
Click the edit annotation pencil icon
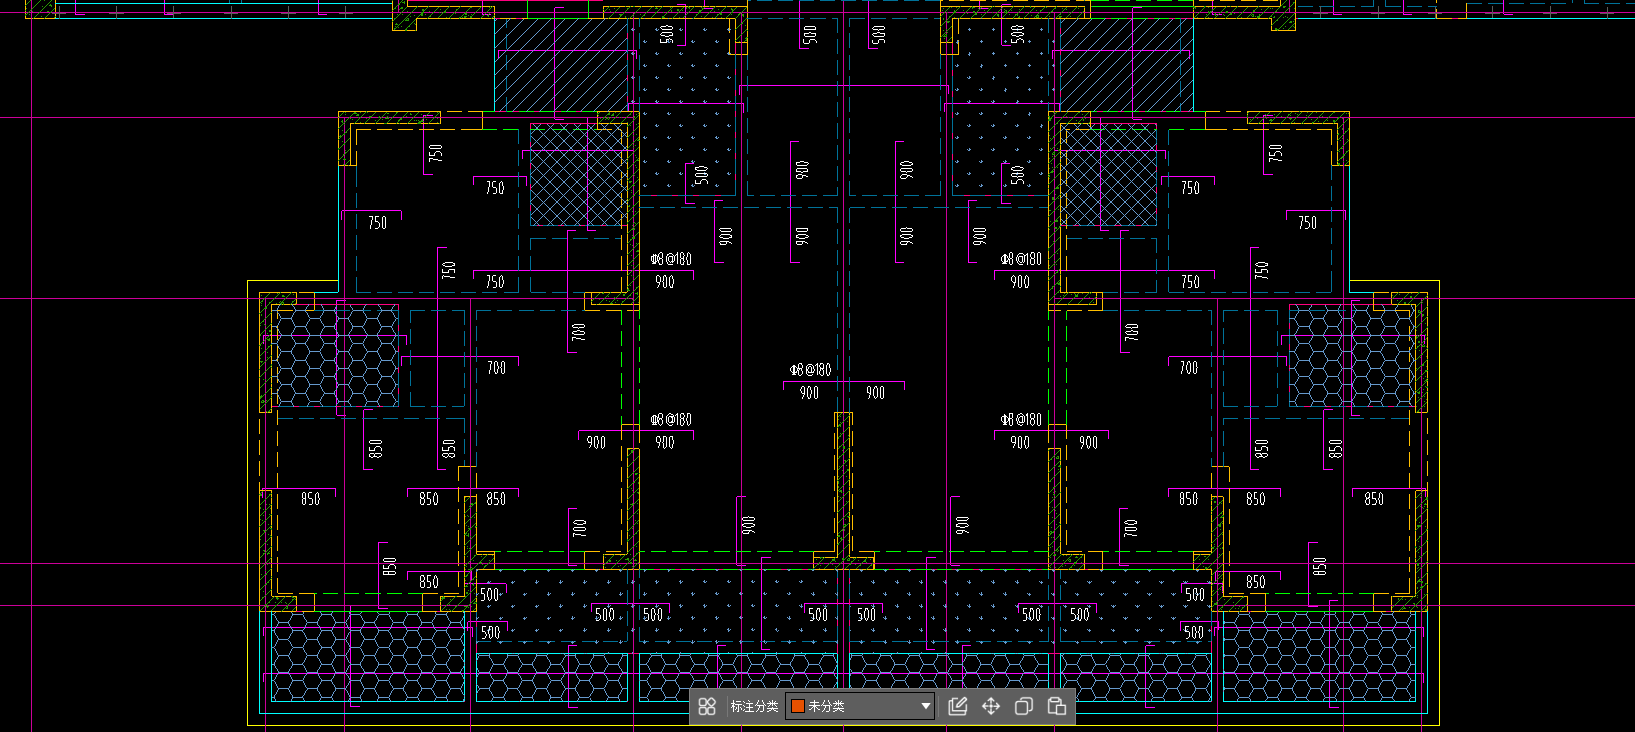[957, 707]
